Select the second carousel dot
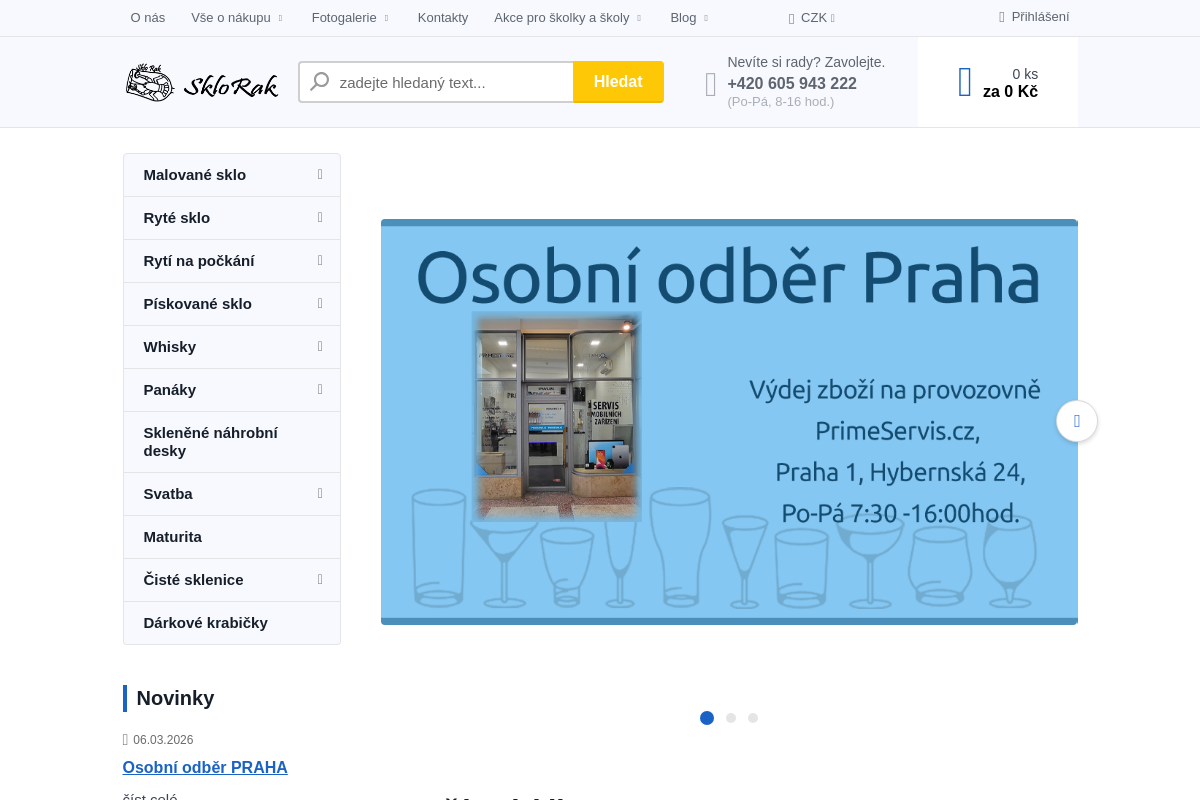 coord(731,718)
